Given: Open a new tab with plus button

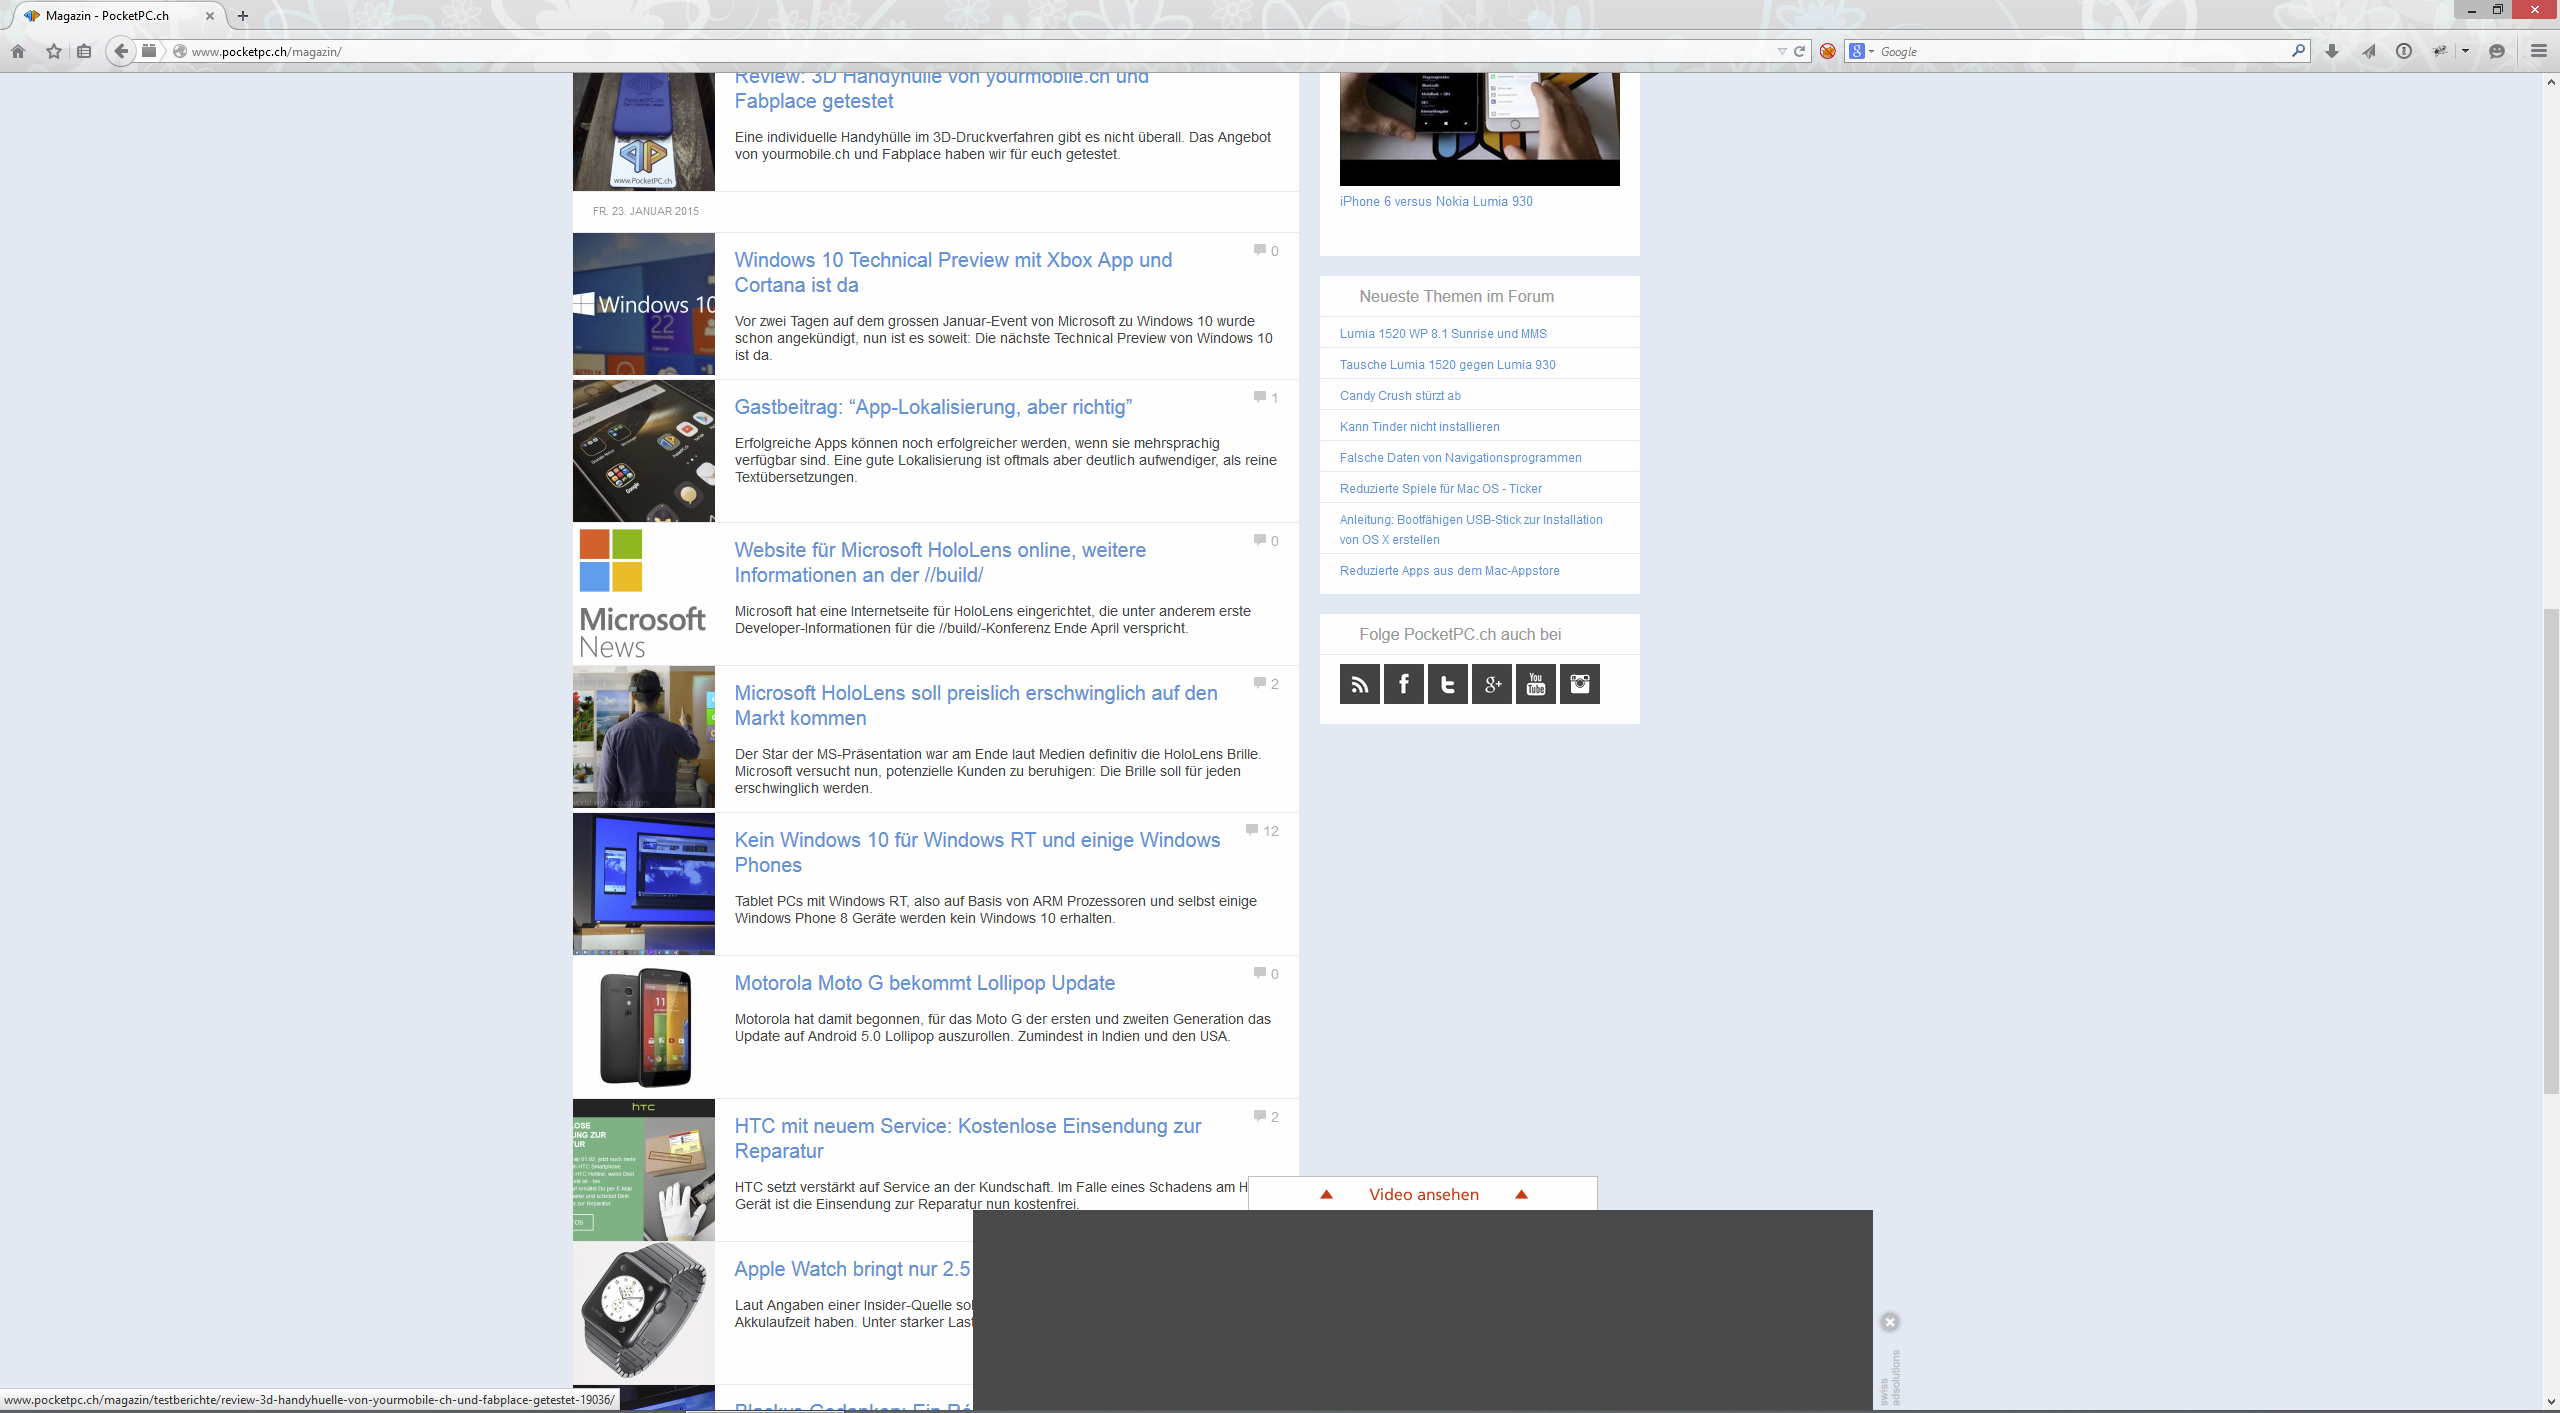Looking at the screenshot, I should point(243,16).
